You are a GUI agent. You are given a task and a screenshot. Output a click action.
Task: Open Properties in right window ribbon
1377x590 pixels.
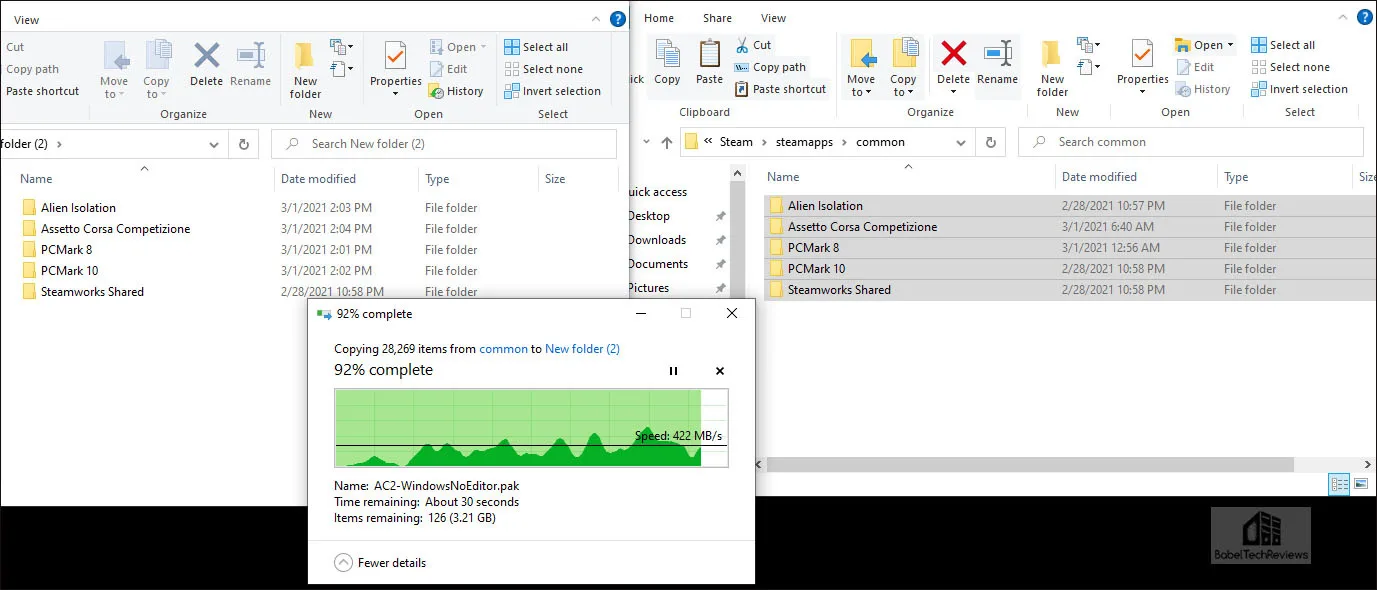click(x=1143, y=66)
